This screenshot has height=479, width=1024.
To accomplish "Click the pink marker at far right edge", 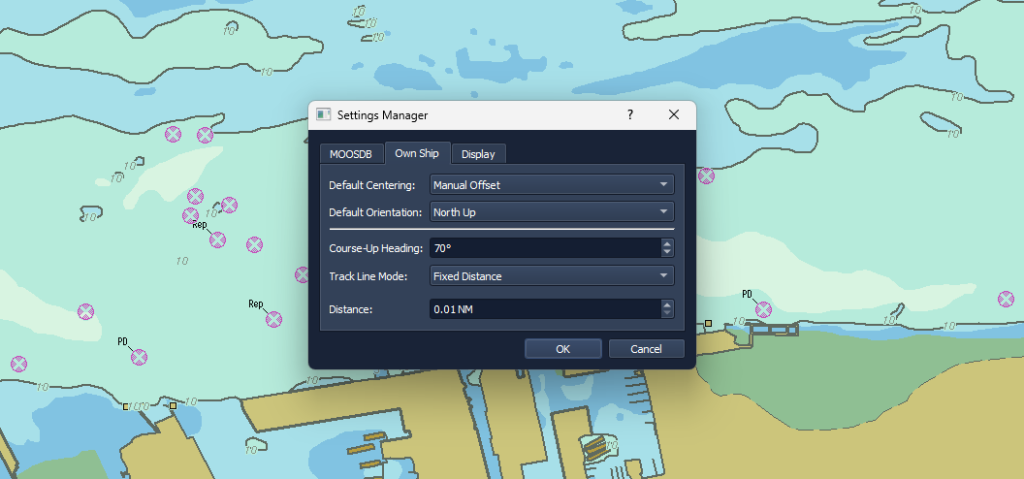I will (x=1005, y=299).
